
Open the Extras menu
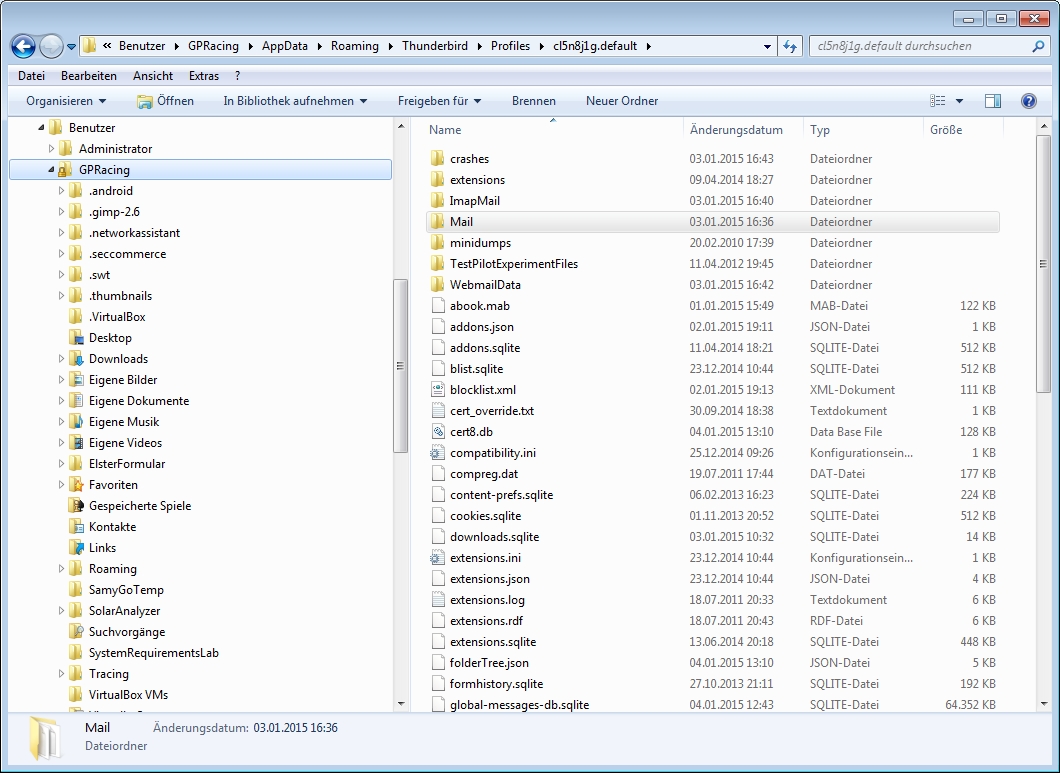click(x=203, y=76)
